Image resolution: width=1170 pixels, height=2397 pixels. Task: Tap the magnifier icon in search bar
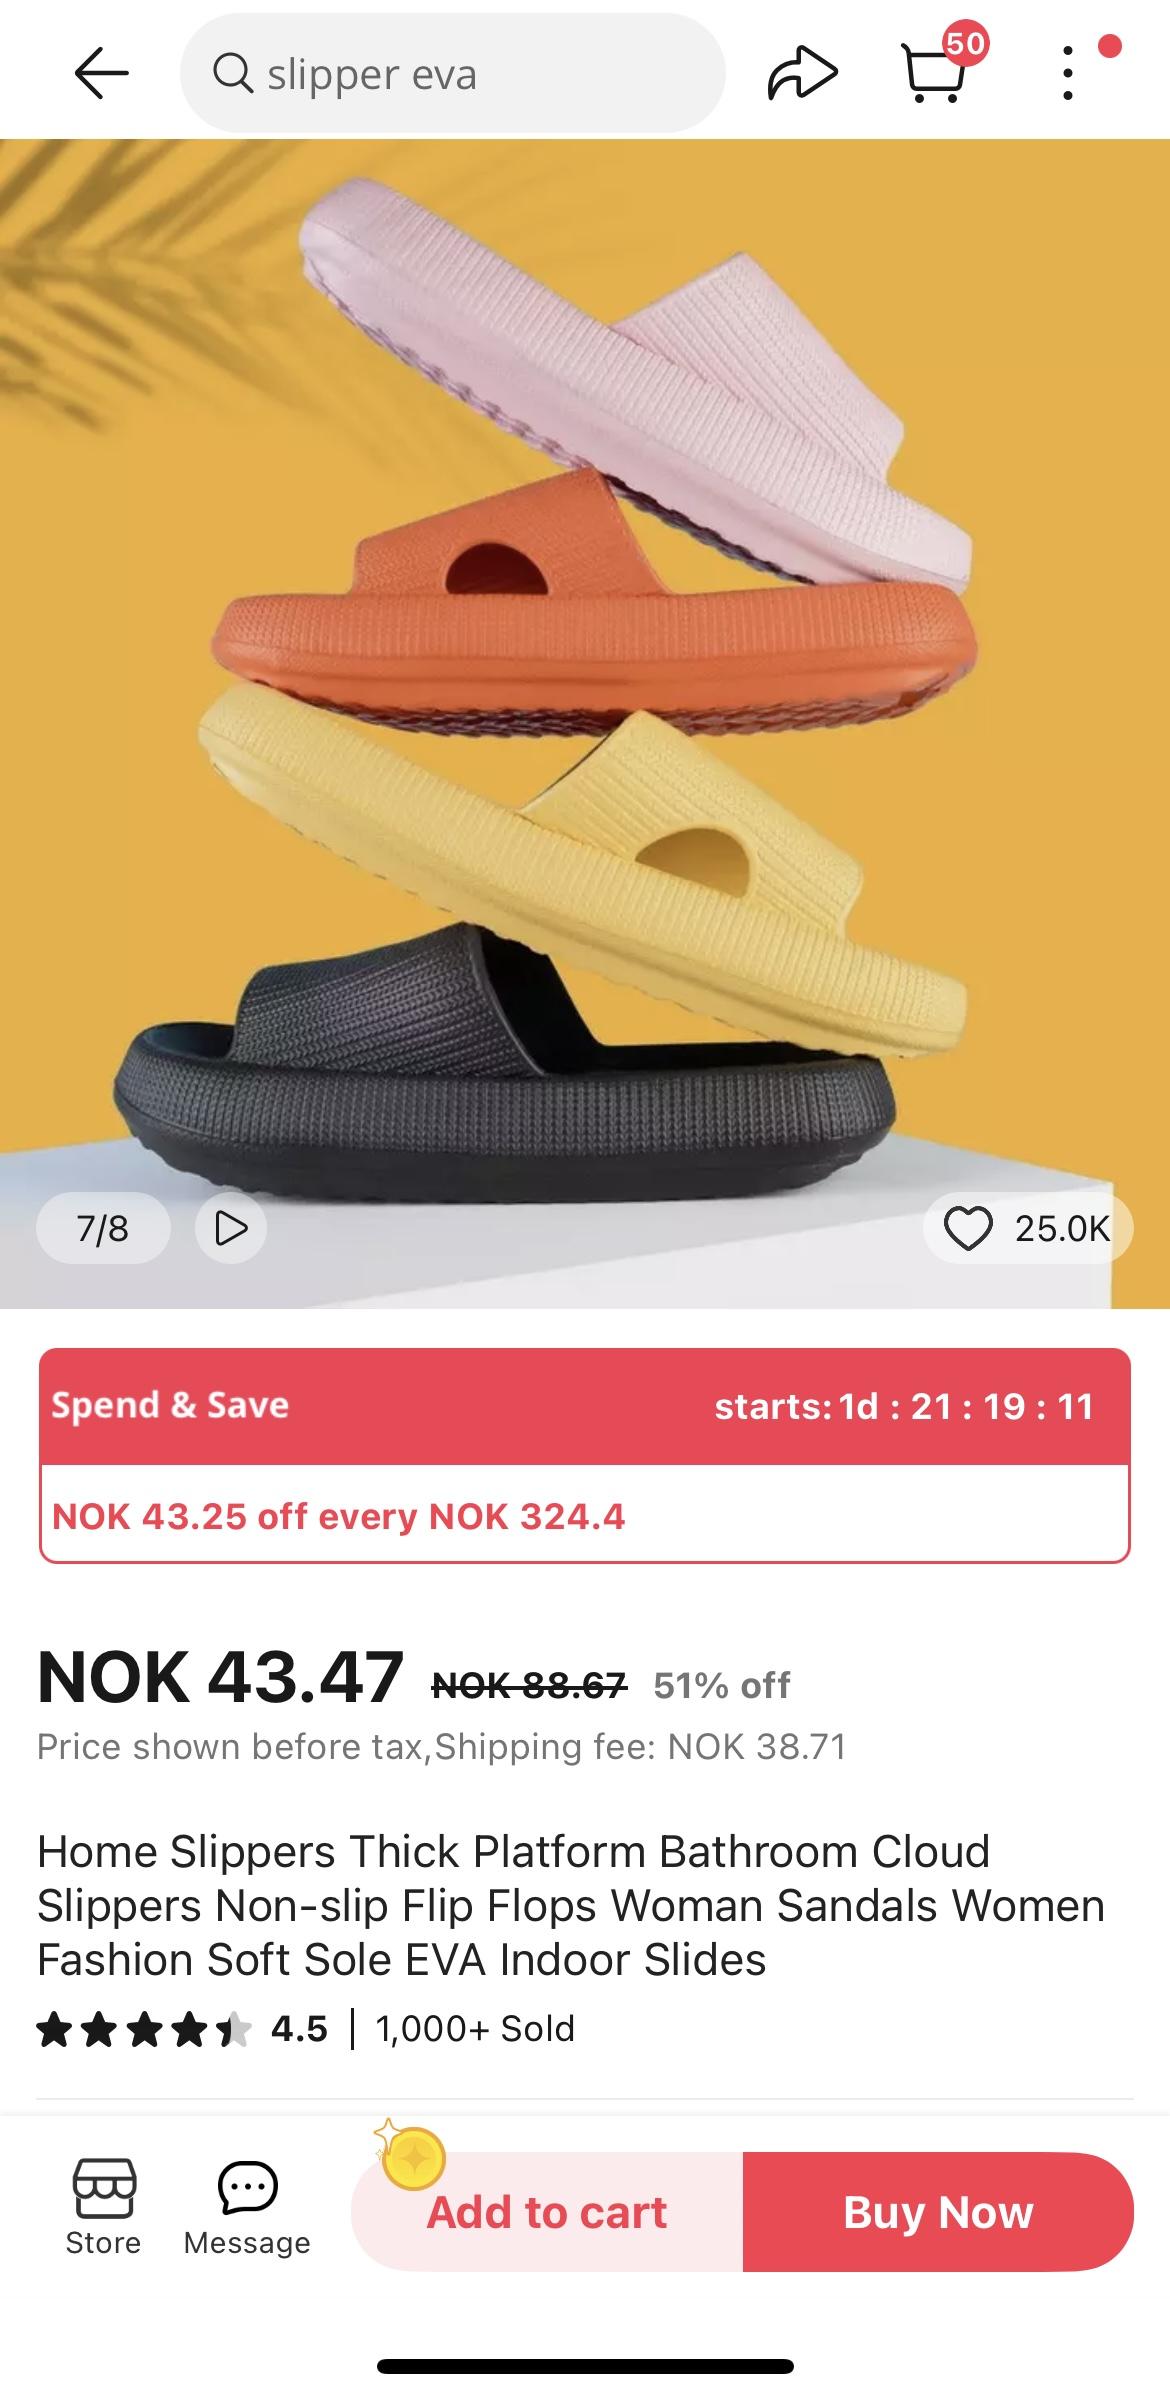coord(233,73)
